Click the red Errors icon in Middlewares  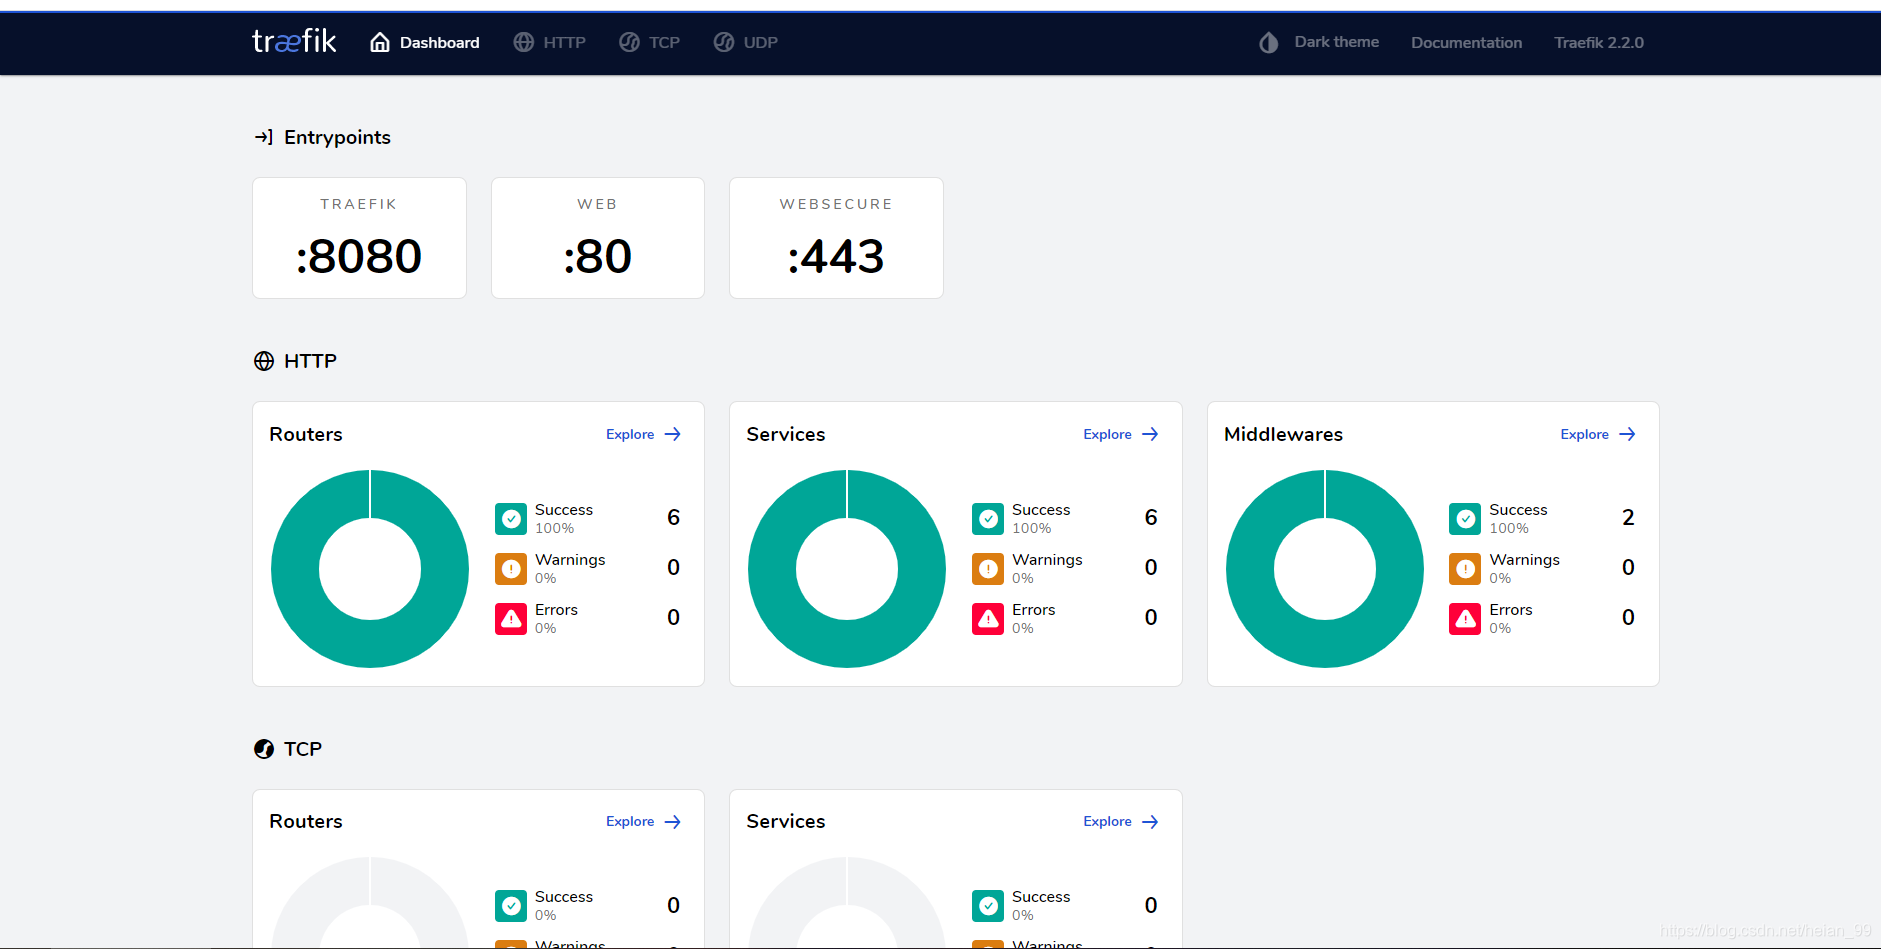[1465, 619]
